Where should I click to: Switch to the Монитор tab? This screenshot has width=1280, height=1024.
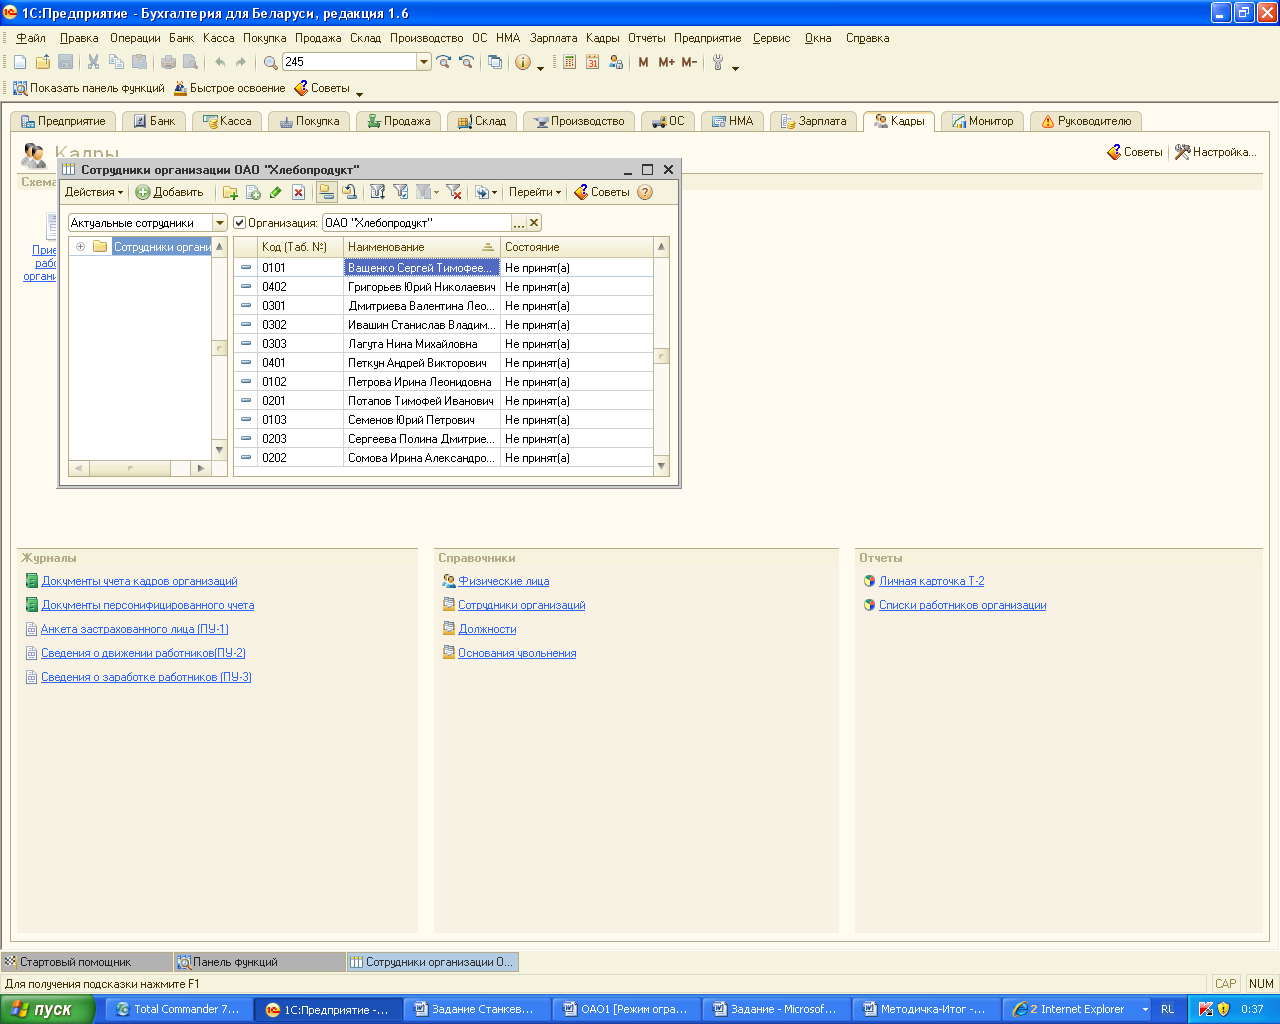click(982, 121)
